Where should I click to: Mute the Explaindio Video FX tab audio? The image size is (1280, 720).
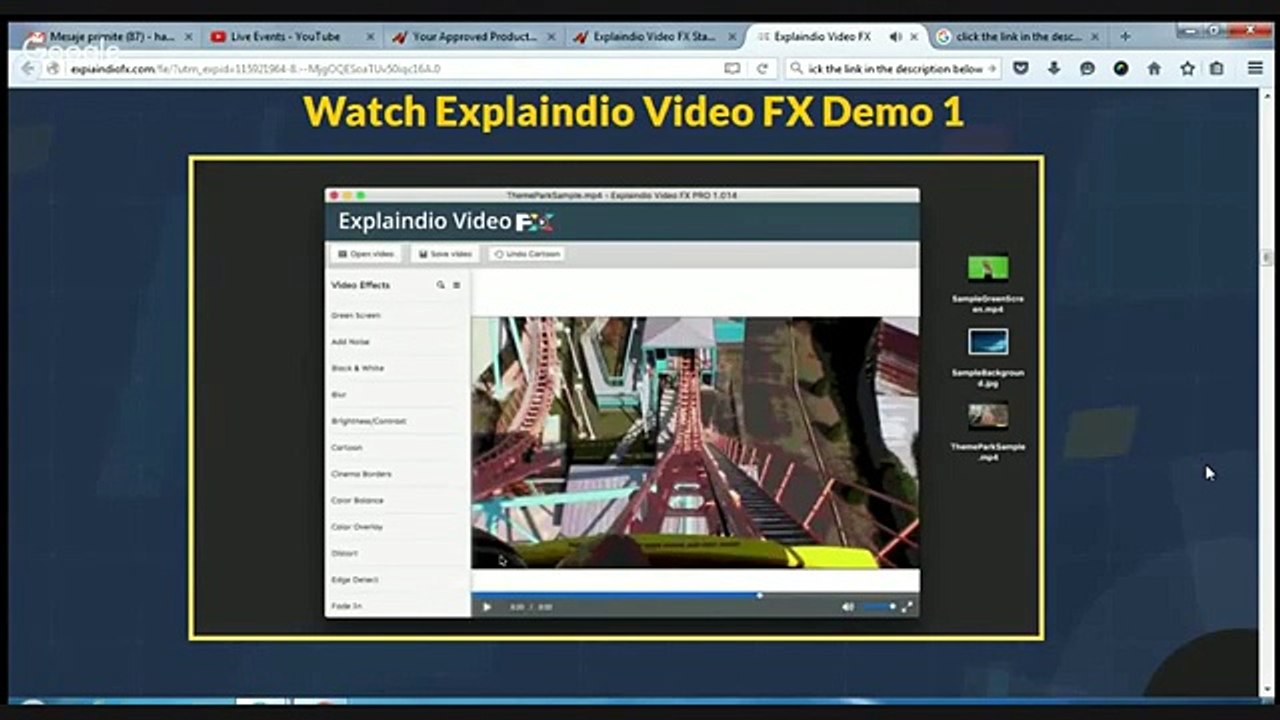pos(895,37)
